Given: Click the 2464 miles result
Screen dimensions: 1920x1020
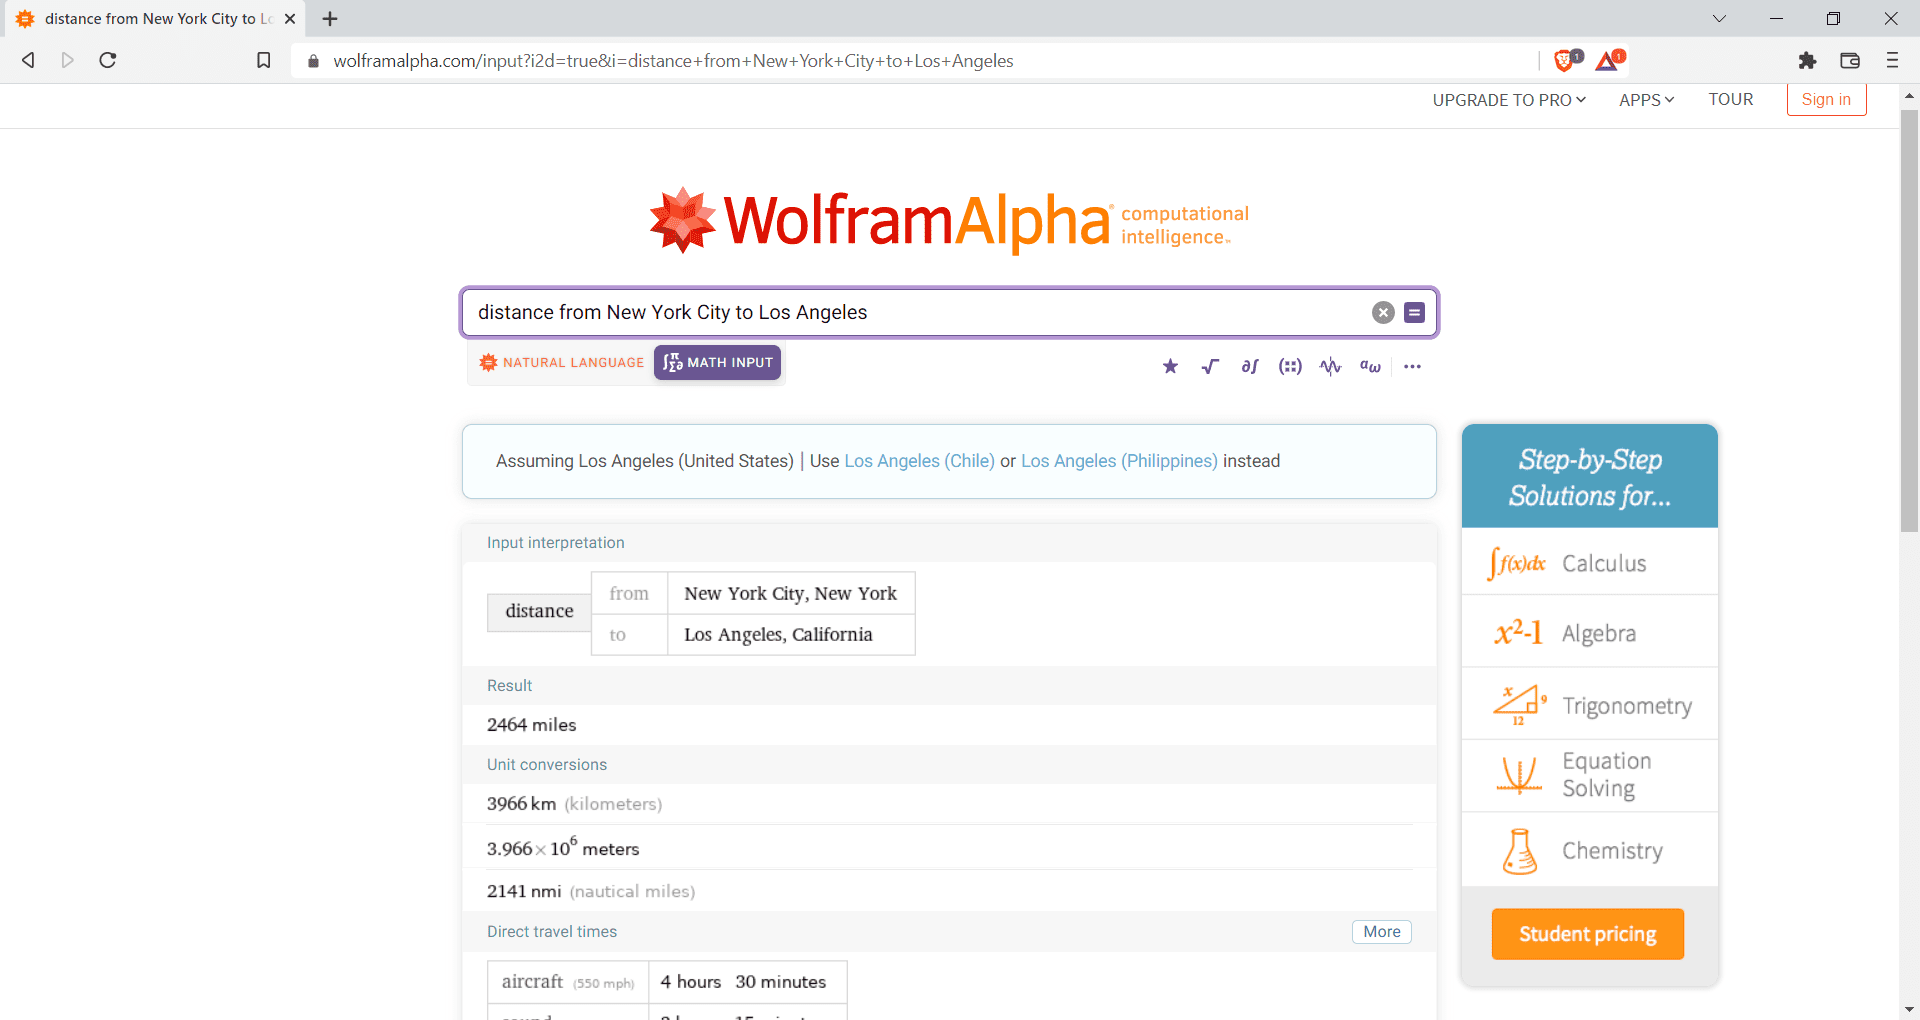Looking at the screenshot, I should pyautogui.click(x=532, y=725).
